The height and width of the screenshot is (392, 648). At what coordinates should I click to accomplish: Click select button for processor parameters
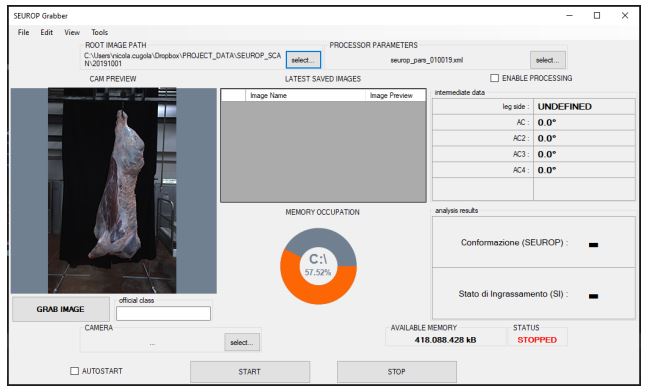coord(547,60)
